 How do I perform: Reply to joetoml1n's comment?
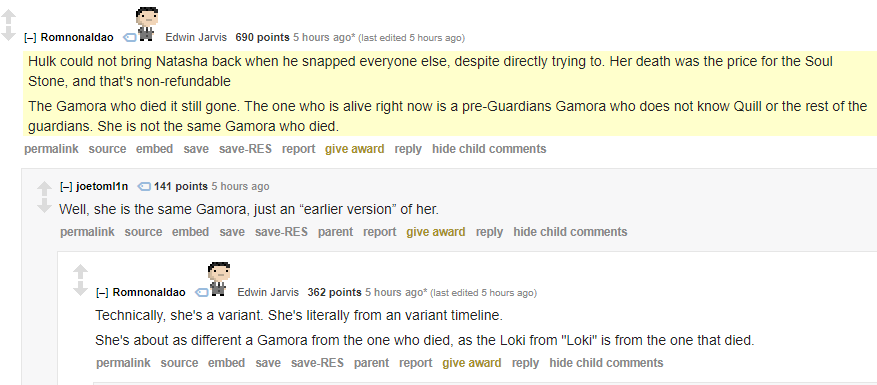489,232
